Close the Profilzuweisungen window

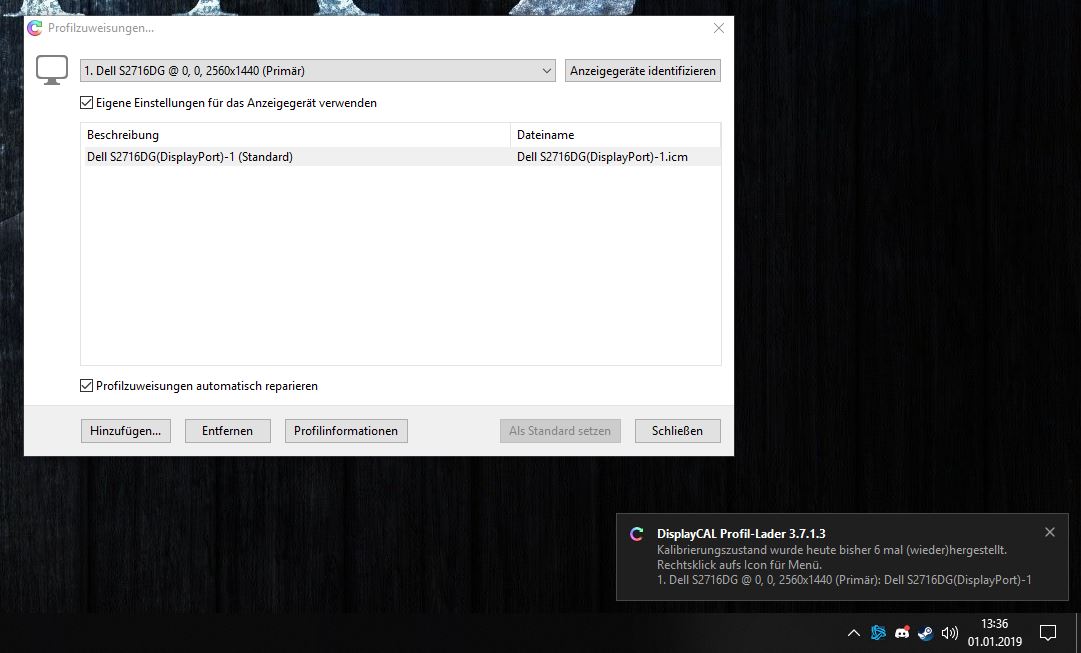pos(718,28)
